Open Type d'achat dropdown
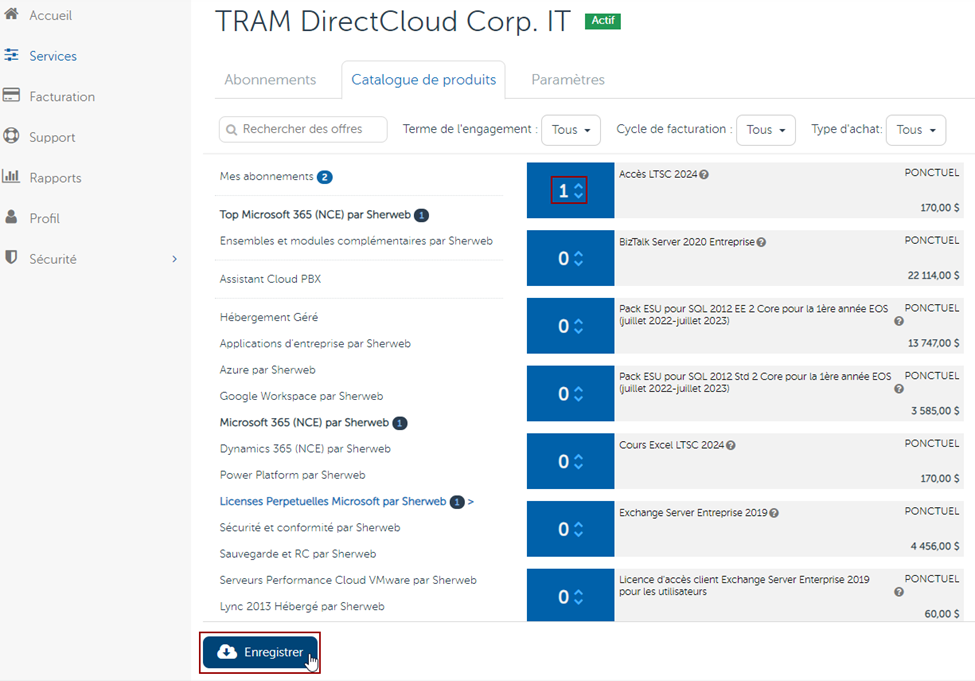The image size is (975, 681). pyautogui.click(x=916, y=130)
